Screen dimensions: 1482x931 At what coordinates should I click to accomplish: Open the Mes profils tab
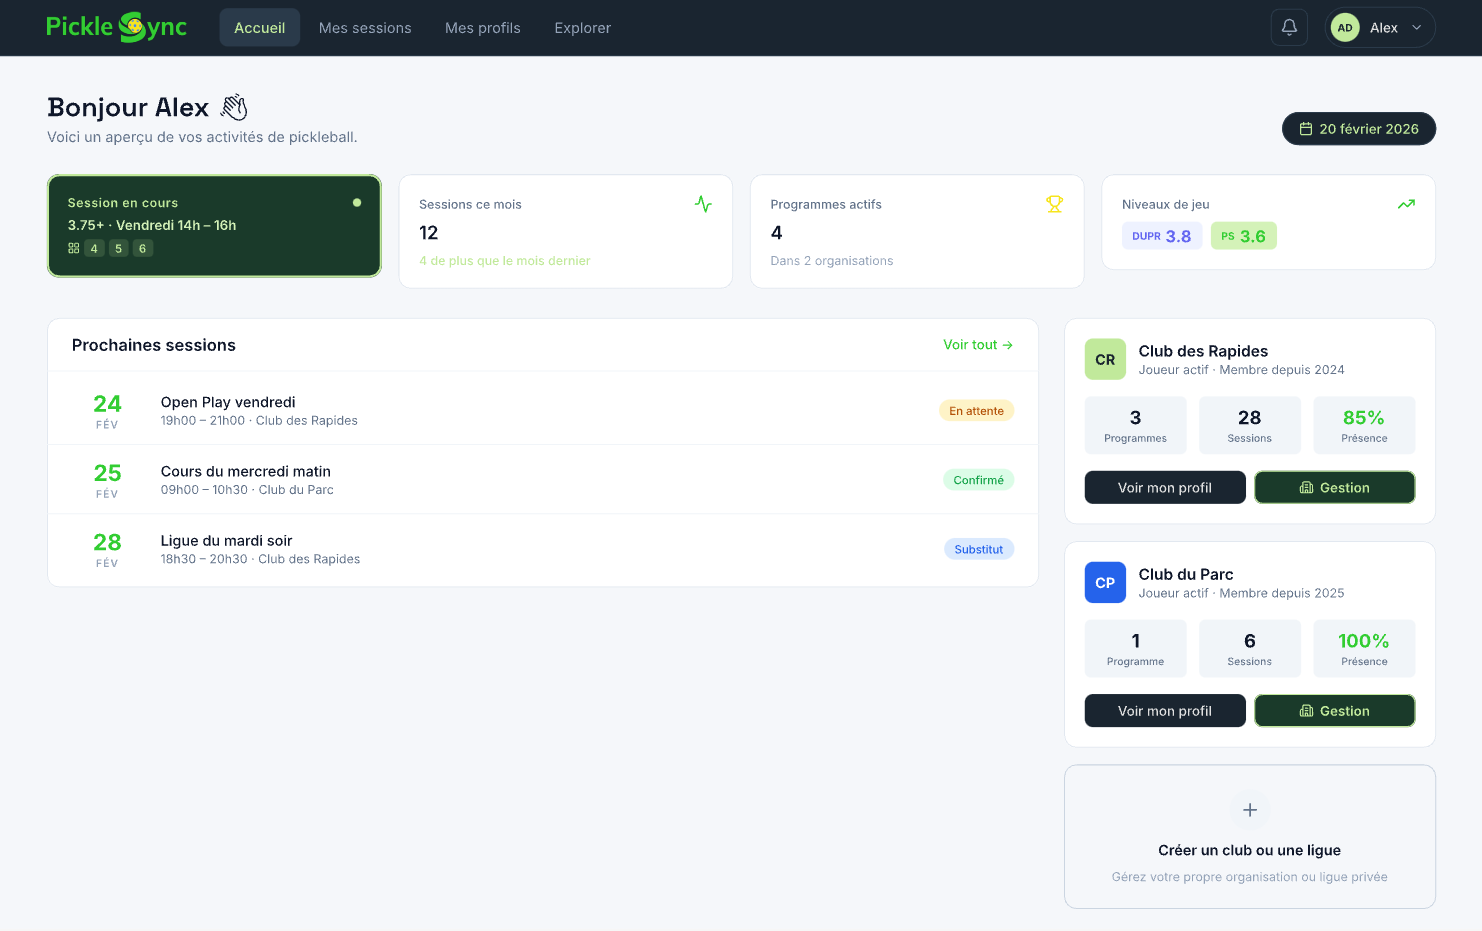coord(482,28)
